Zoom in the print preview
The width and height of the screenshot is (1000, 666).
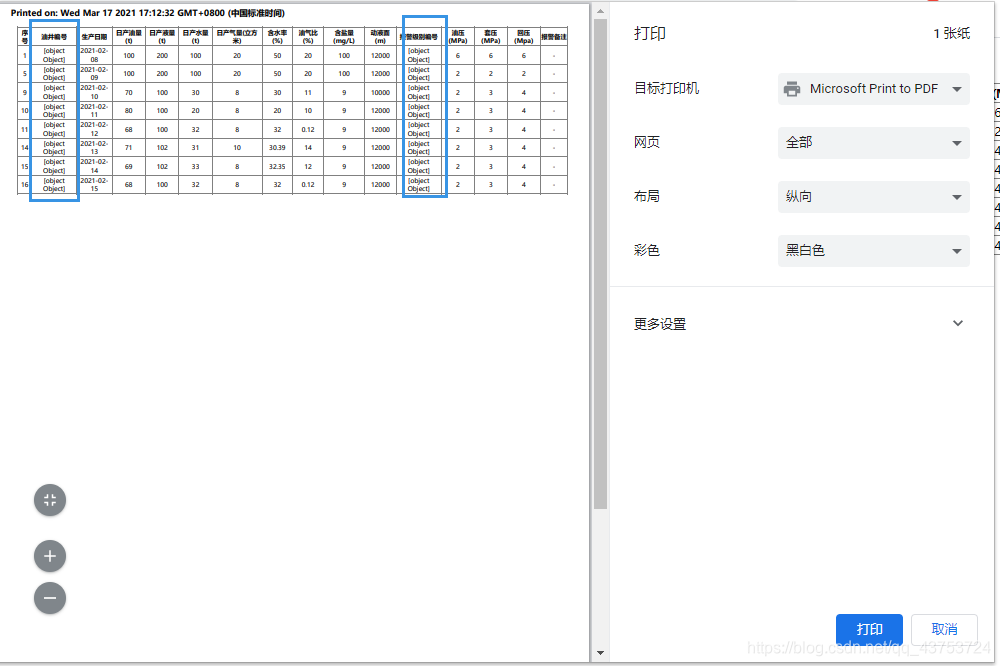[x=50, y=556]
